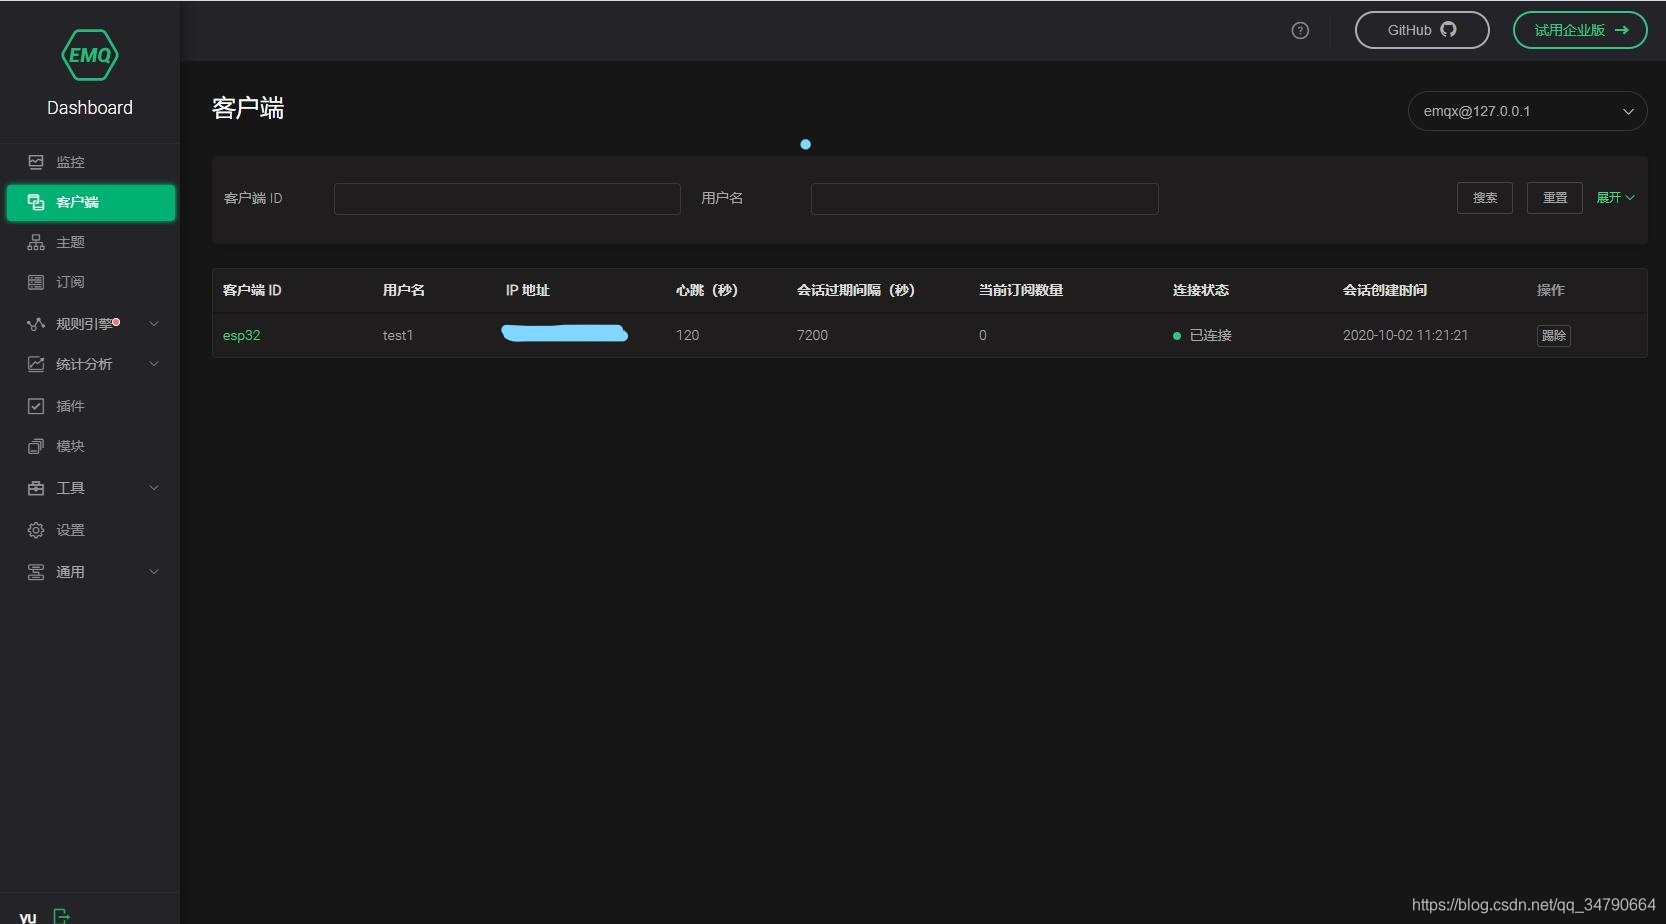
Task: Click the 试用企业版 trial button
Action: coord(1580,30)
